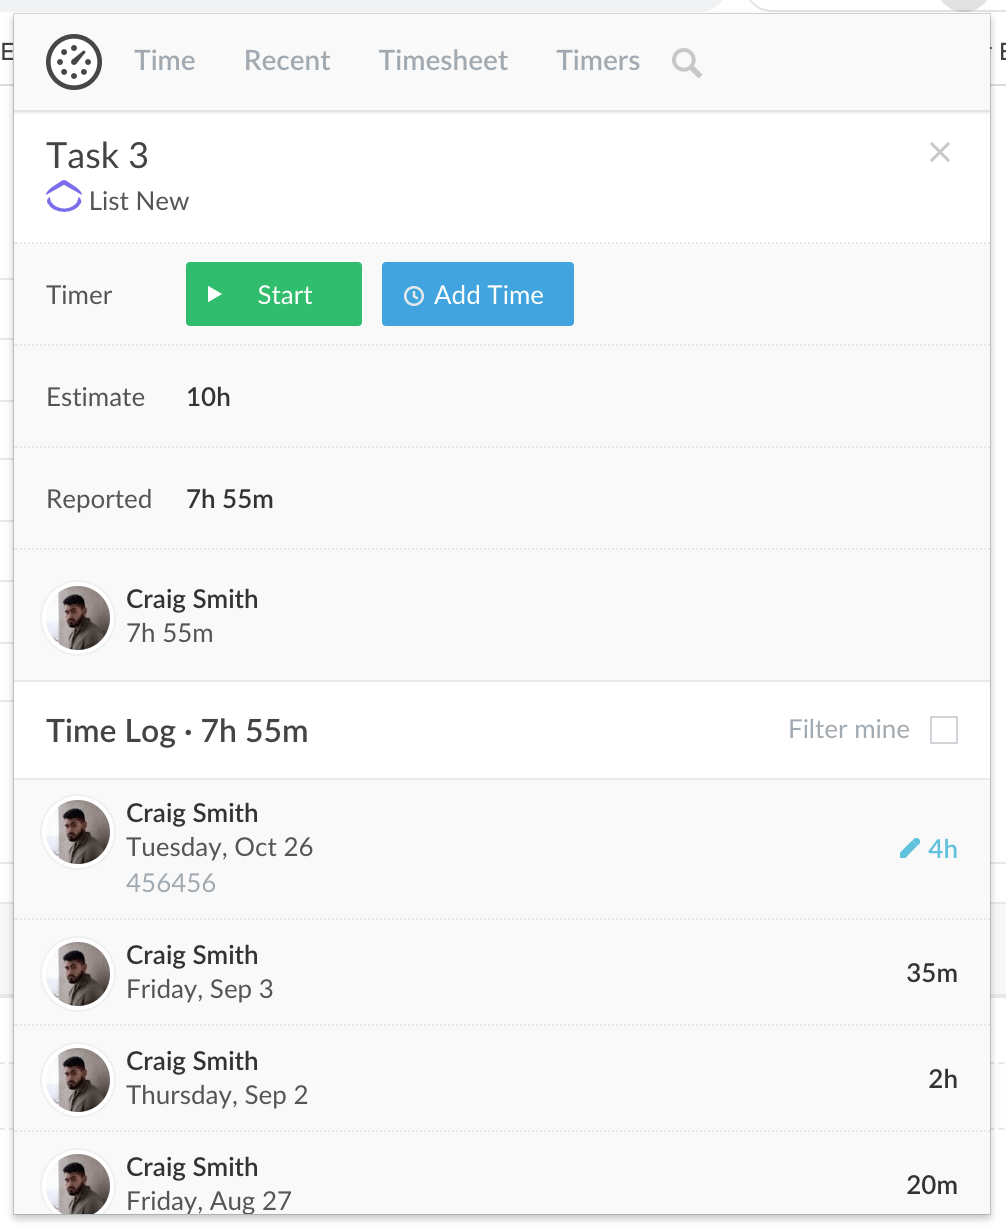This screenshot has width=1006, height=1232.
Task: Open the search magnifier icon
Action: pyautogui.click(x=686, y=63)
